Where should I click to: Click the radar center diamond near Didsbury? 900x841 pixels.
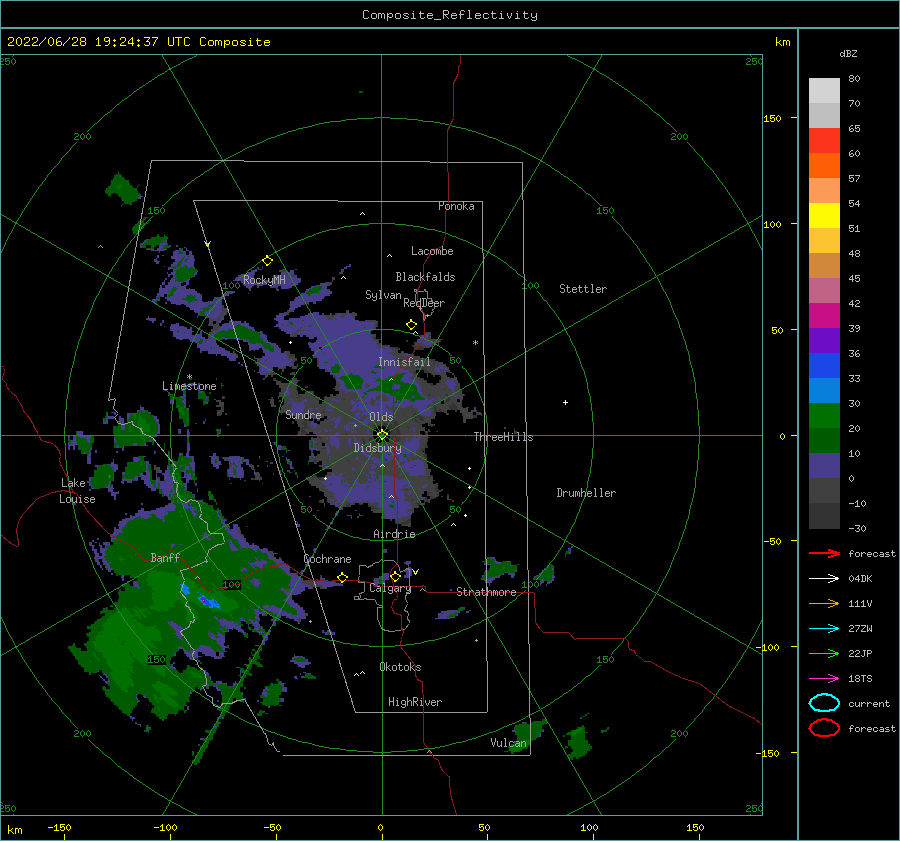382,435
